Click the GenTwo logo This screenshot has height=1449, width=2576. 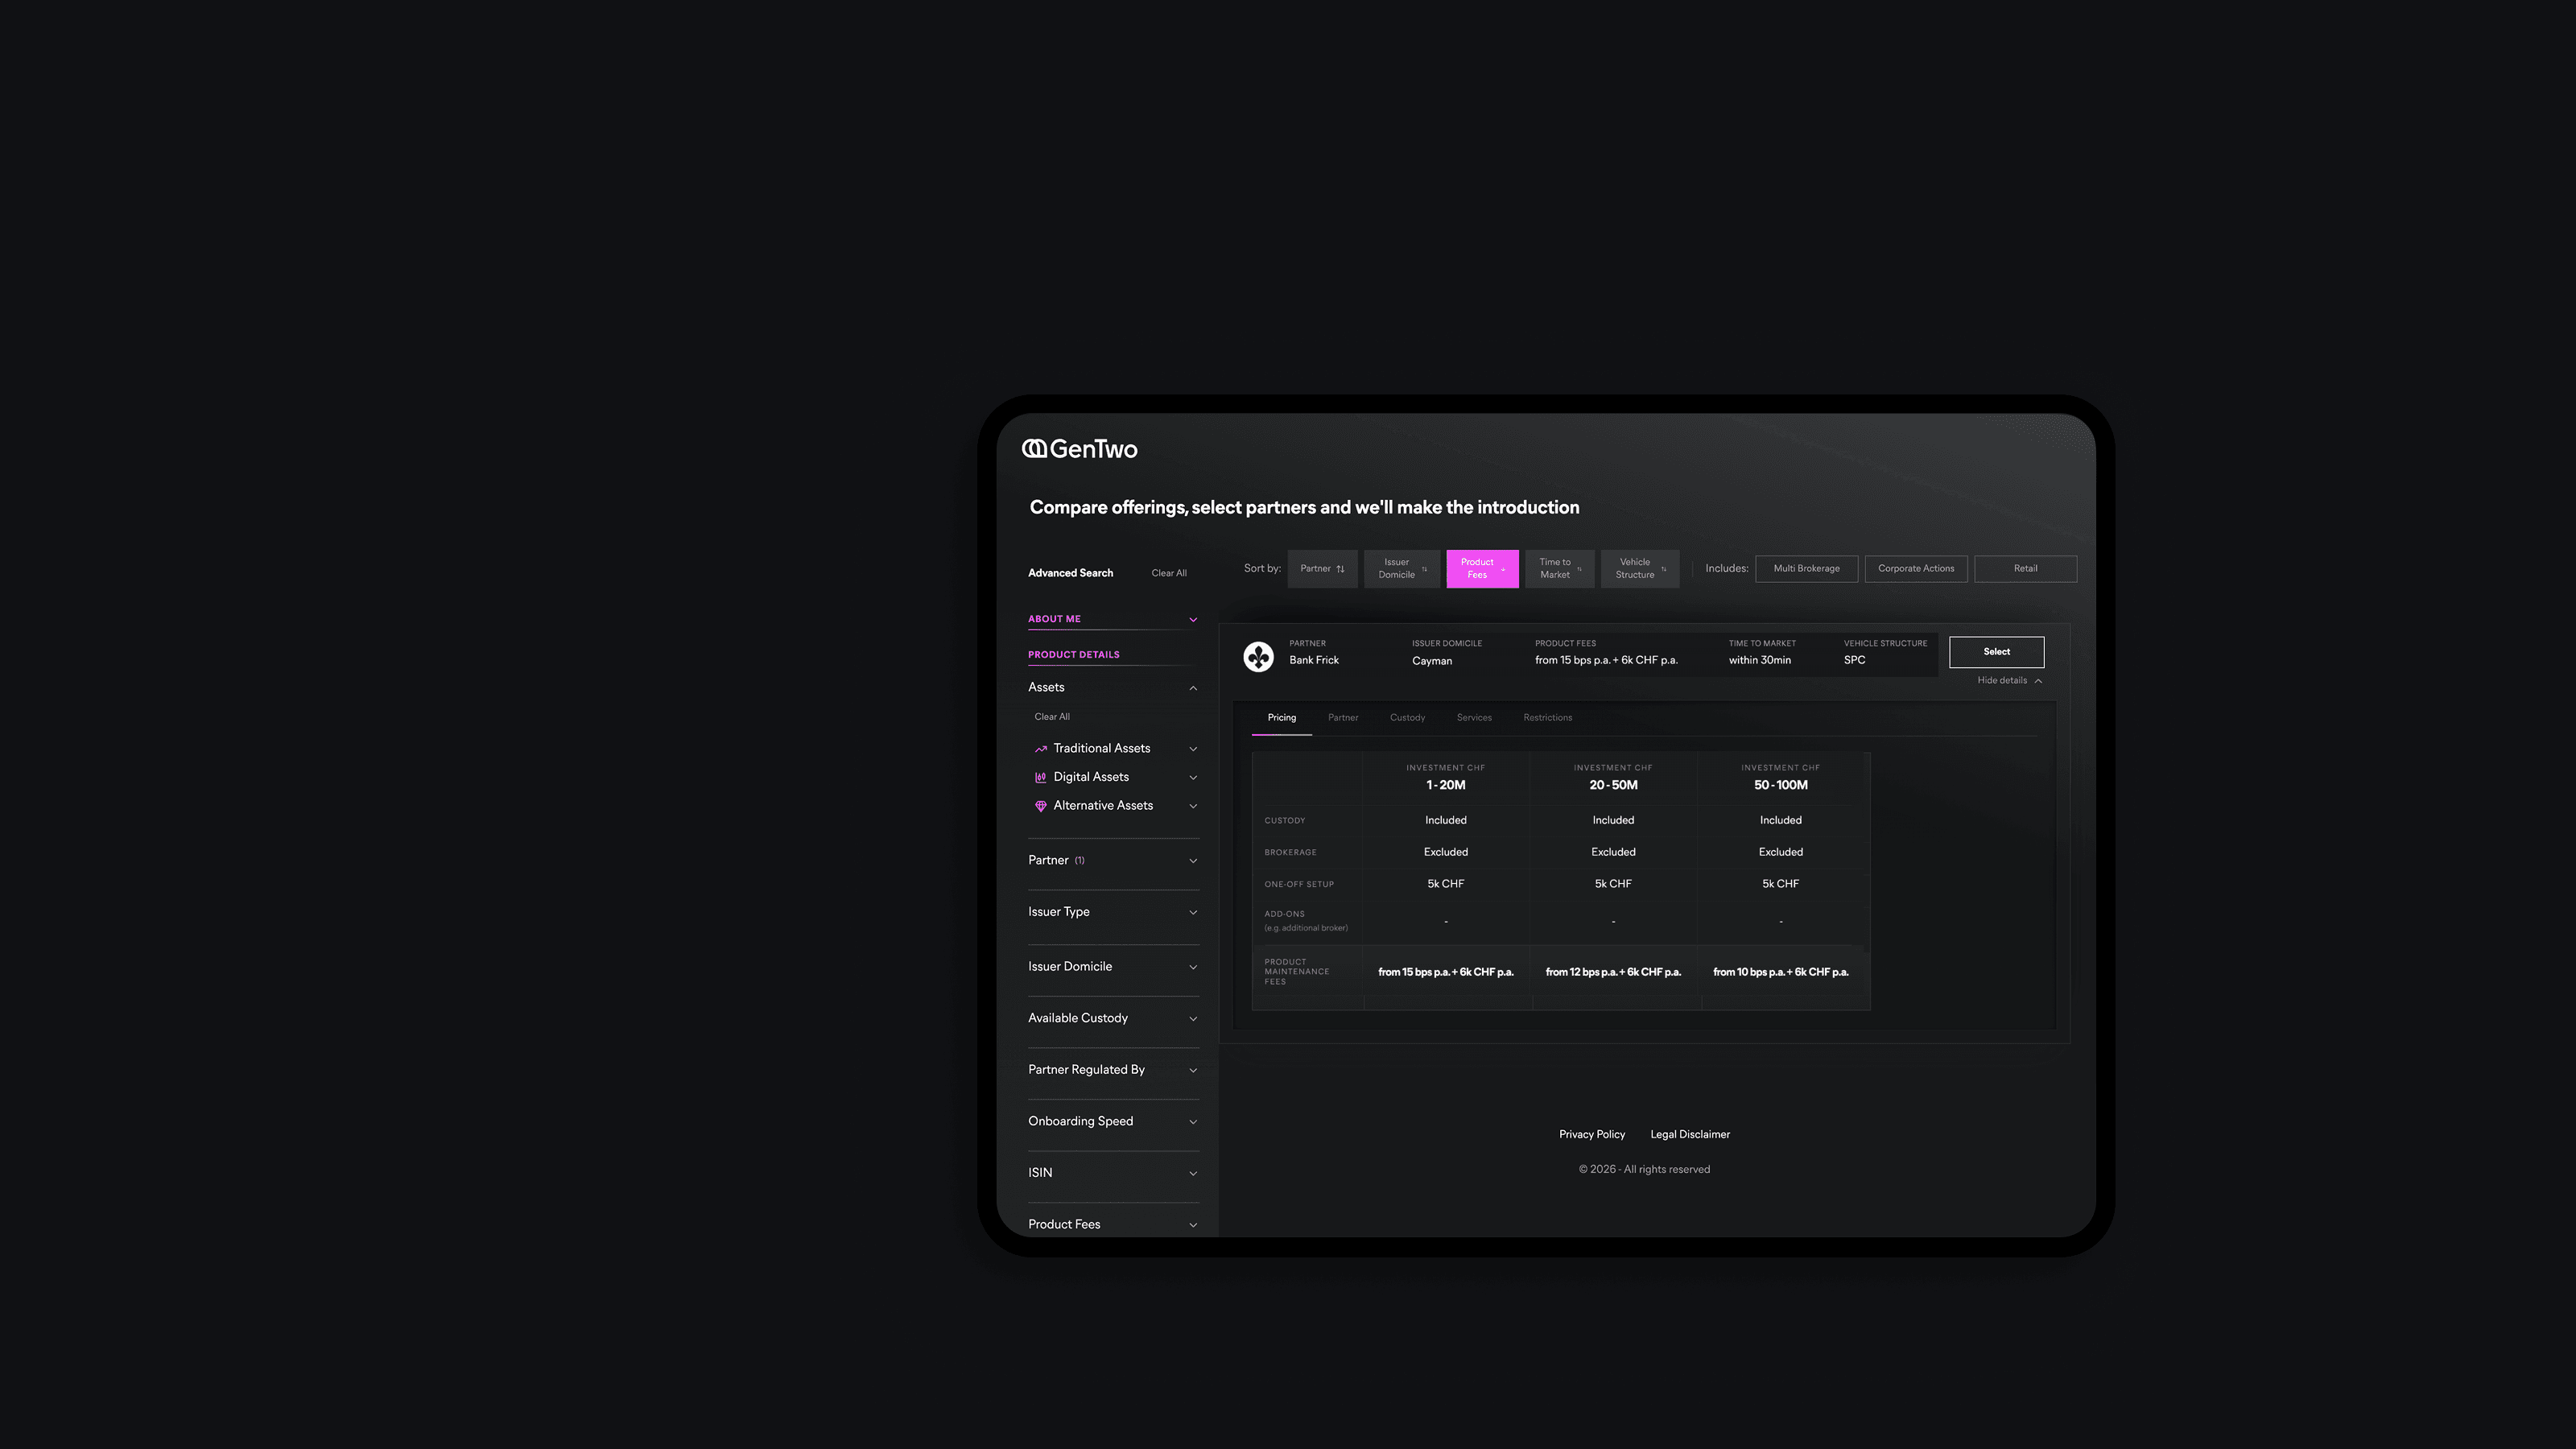[1079, 449]
